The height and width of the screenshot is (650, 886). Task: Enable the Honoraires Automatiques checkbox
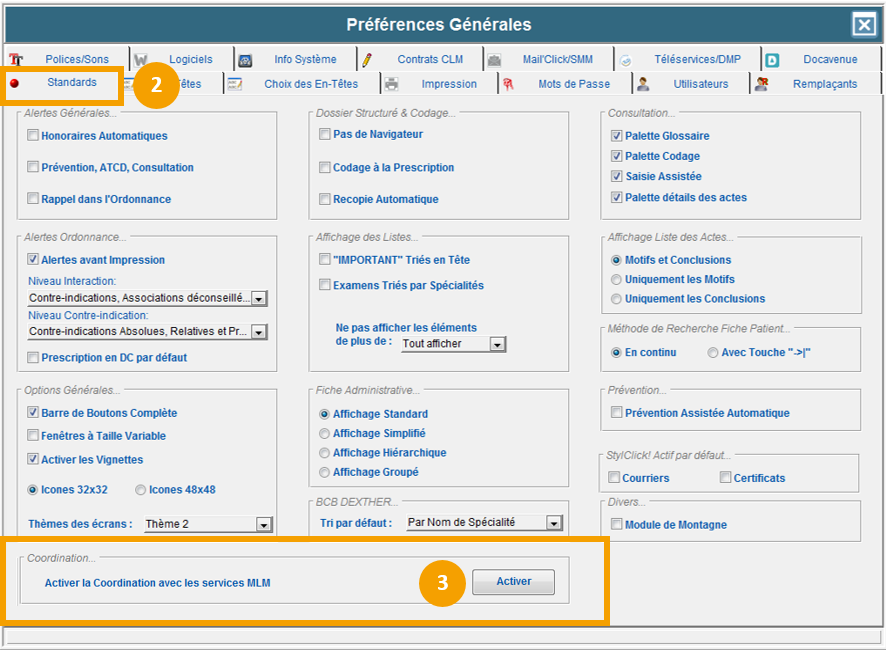coord(34,136)
